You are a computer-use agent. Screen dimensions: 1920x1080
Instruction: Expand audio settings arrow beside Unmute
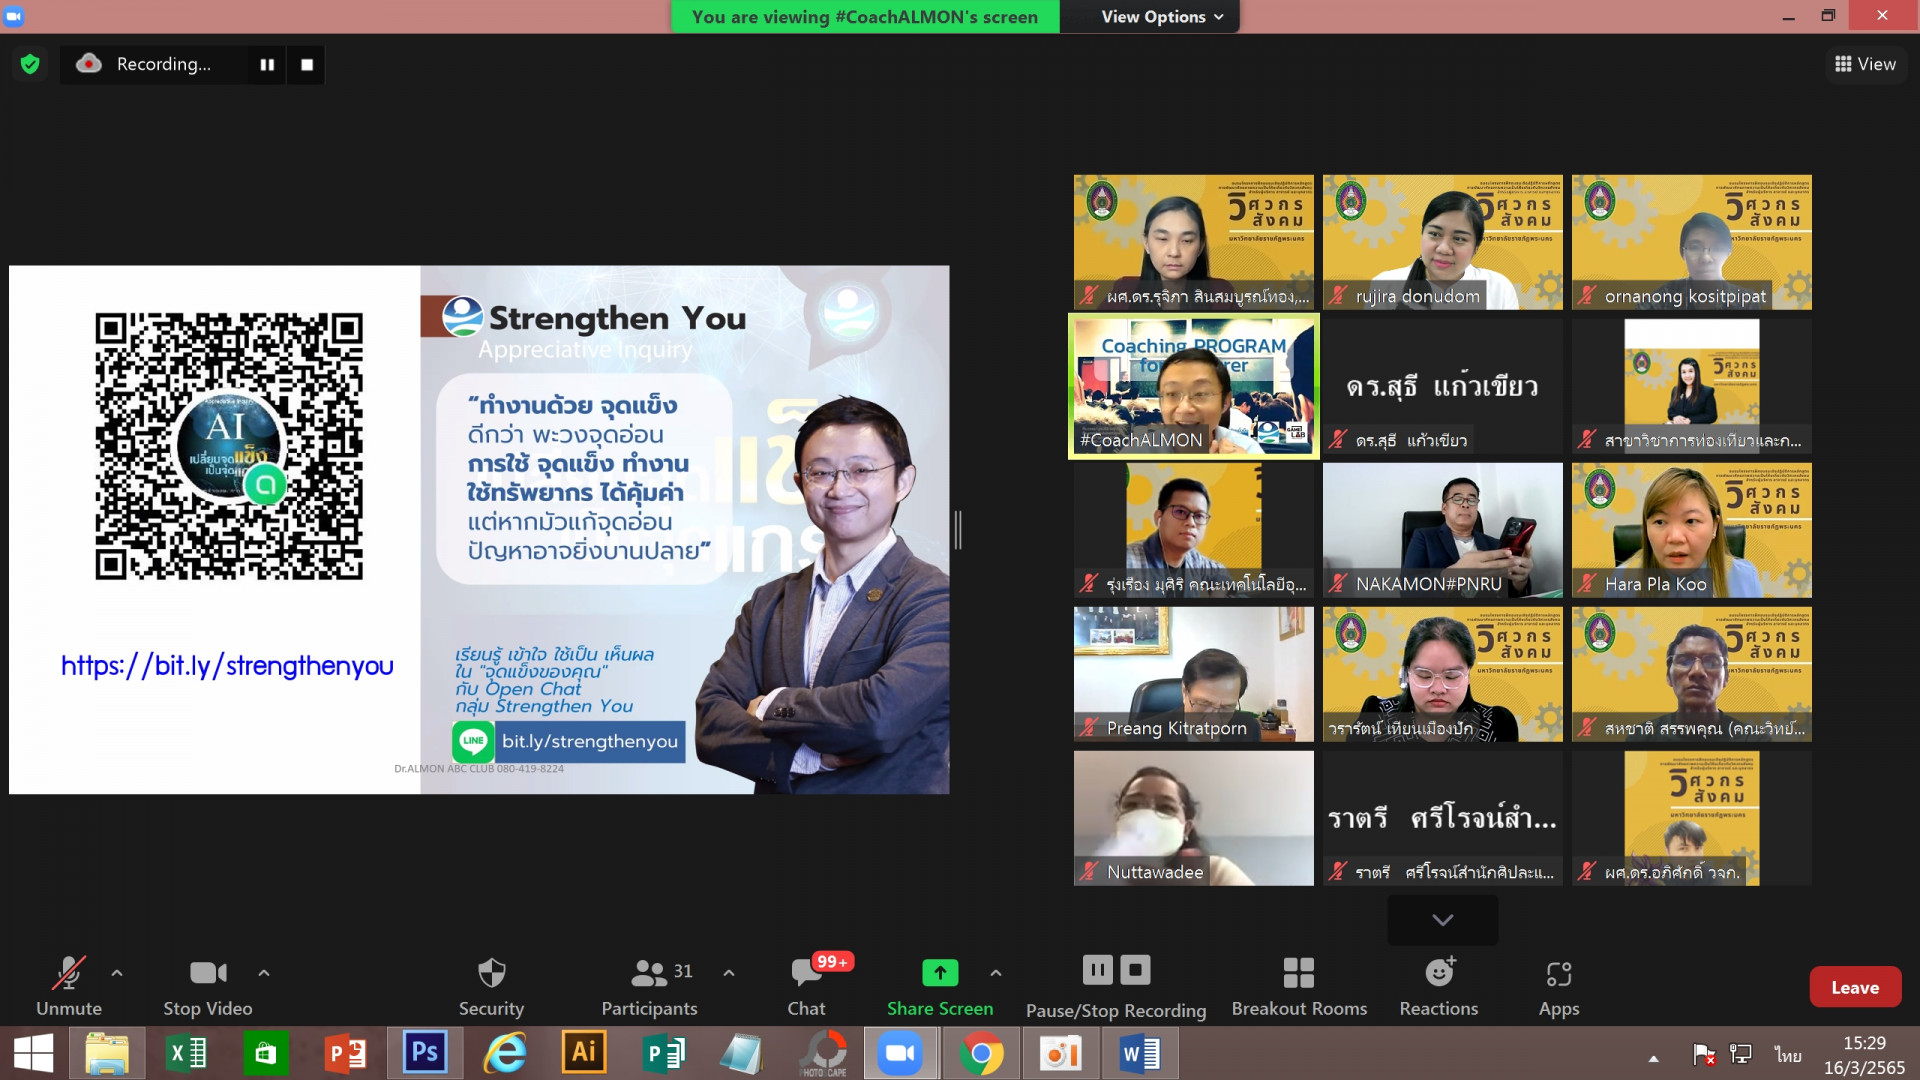coord(117,972)
